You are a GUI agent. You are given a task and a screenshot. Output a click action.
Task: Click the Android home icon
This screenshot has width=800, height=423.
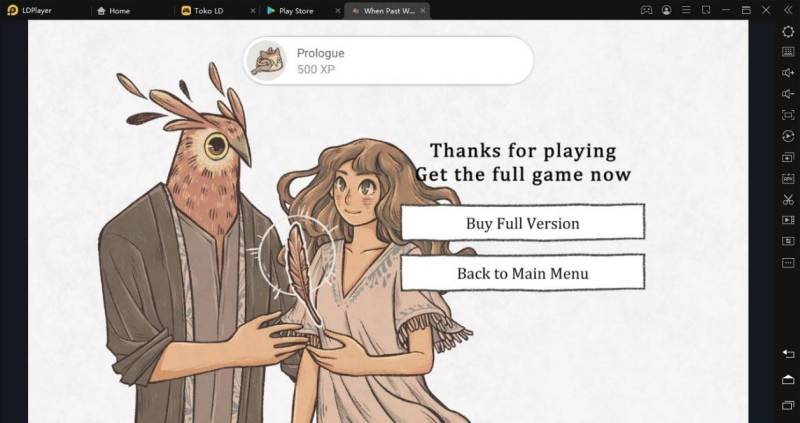coord(788,379)
